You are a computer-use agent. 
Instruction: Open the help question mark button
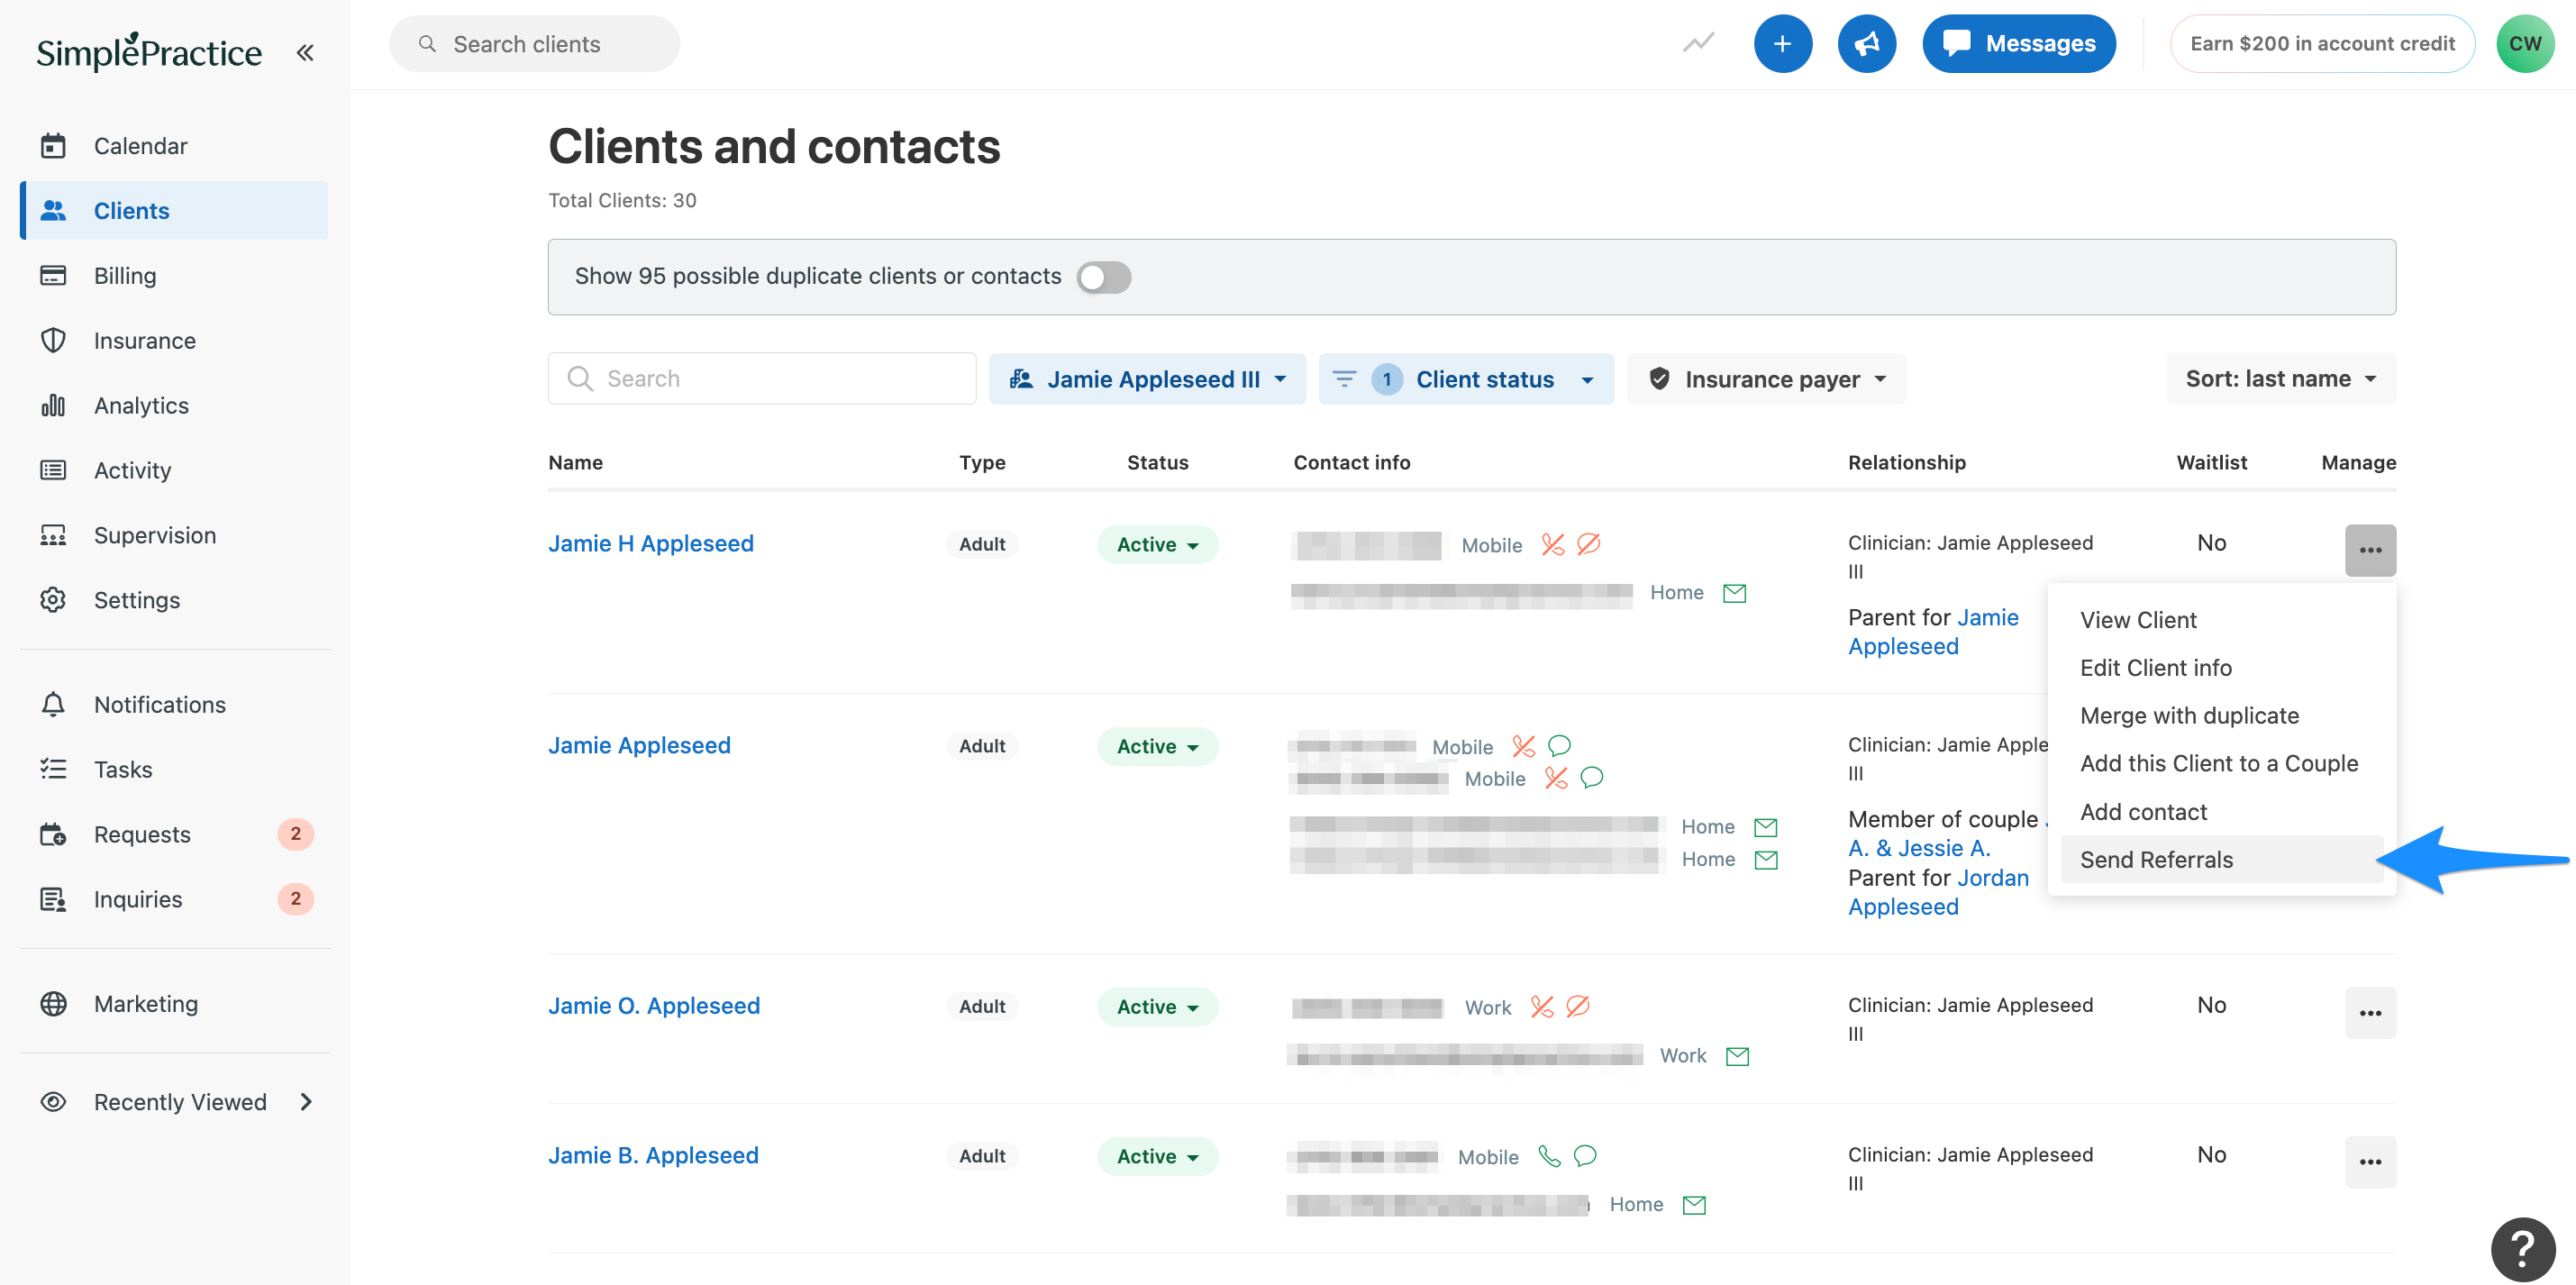pos(2522,1248)
